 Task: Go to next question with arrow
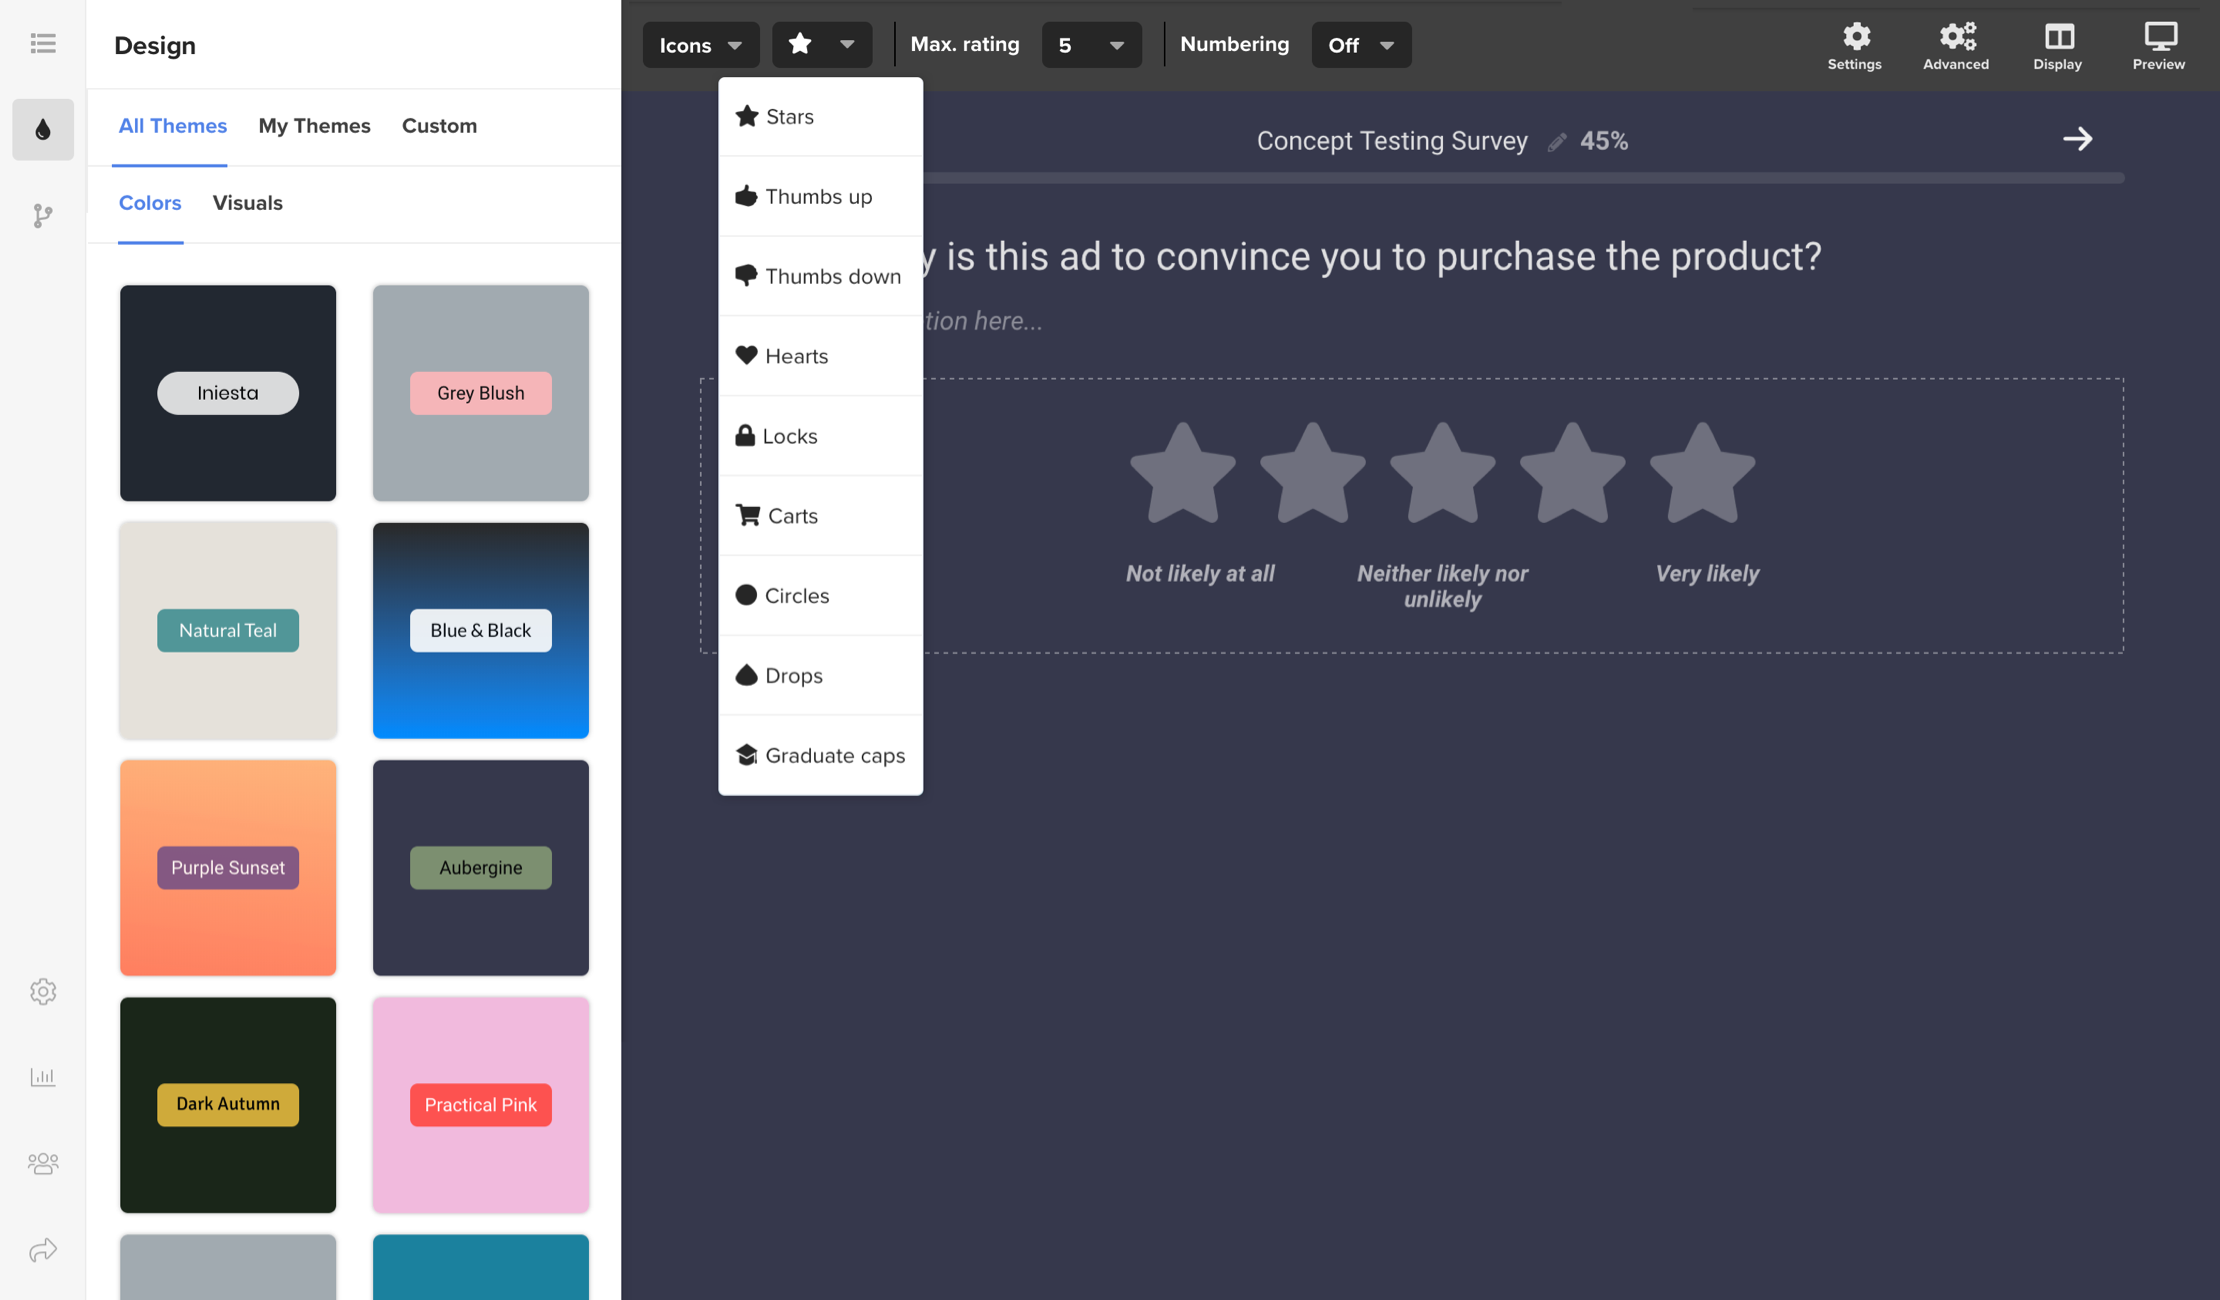tap(2077, 139)
